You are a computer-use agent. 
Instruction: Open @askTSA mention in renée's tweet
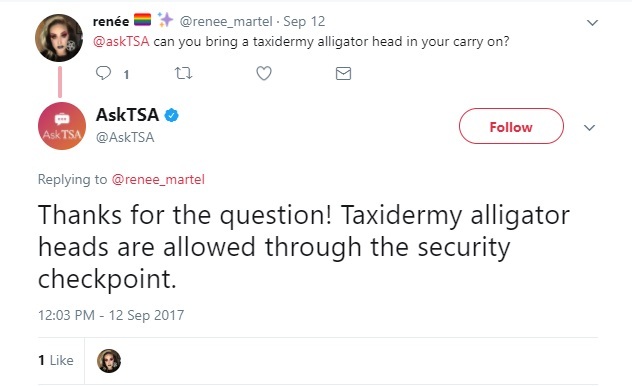(x=121, y=42)
